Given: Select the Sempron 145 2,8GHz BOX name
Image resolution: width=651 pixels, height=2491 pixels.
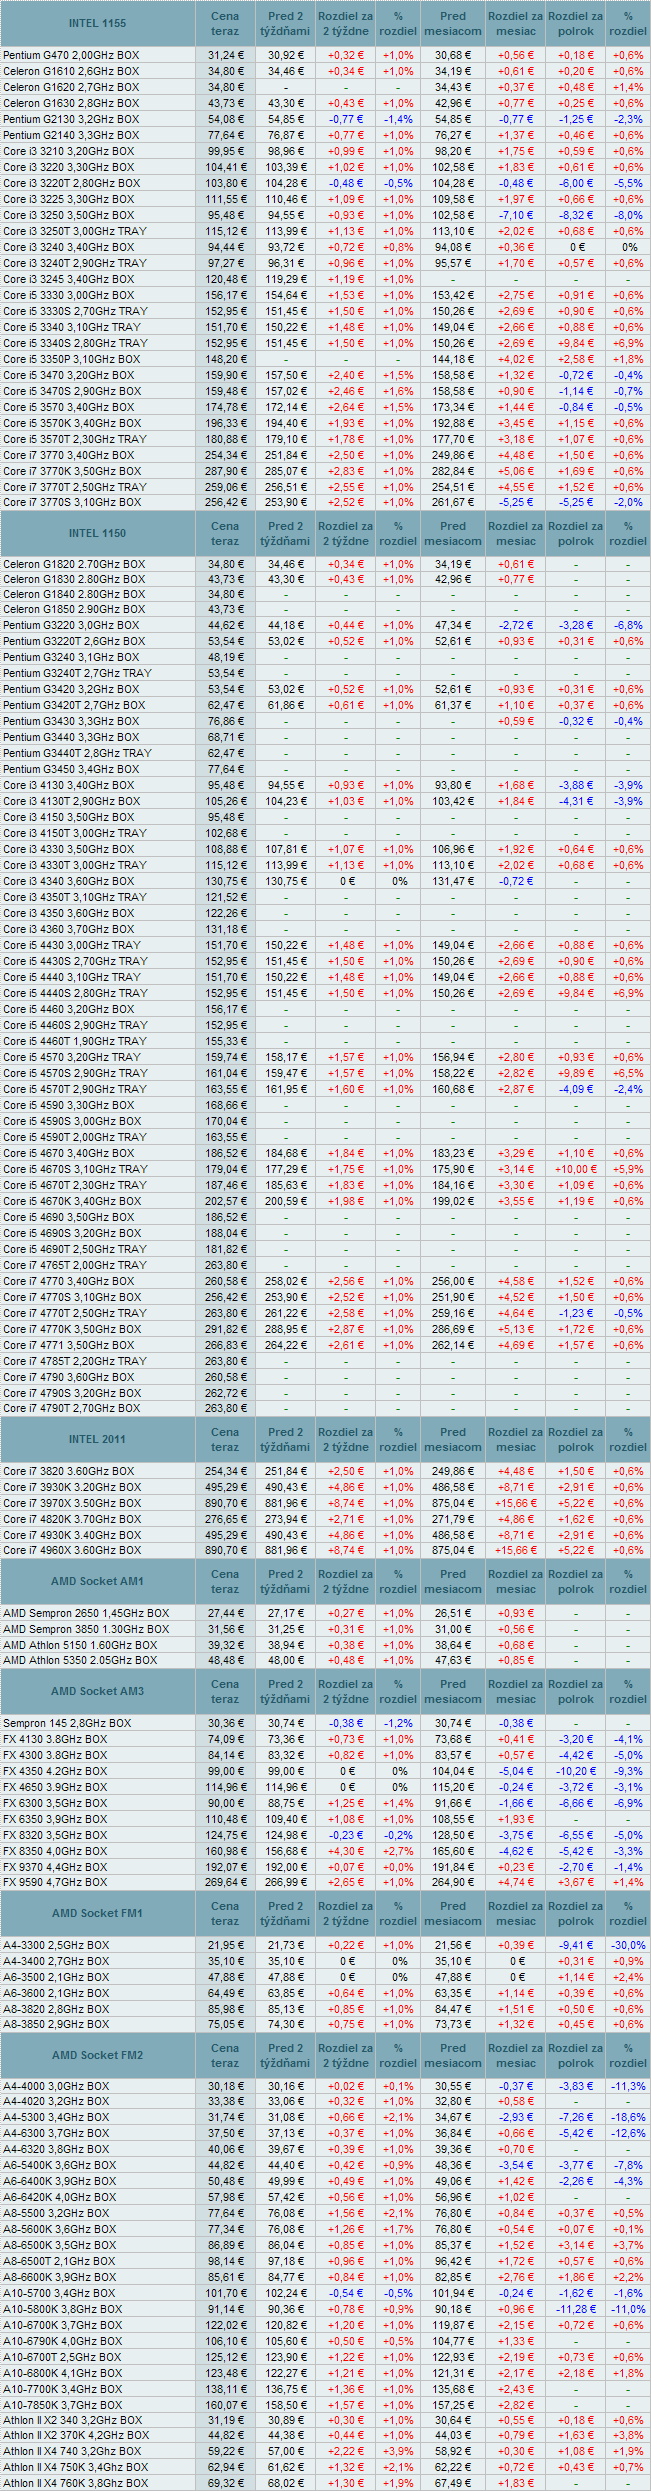Looking at the screenshot, I should pos(67,1723).
